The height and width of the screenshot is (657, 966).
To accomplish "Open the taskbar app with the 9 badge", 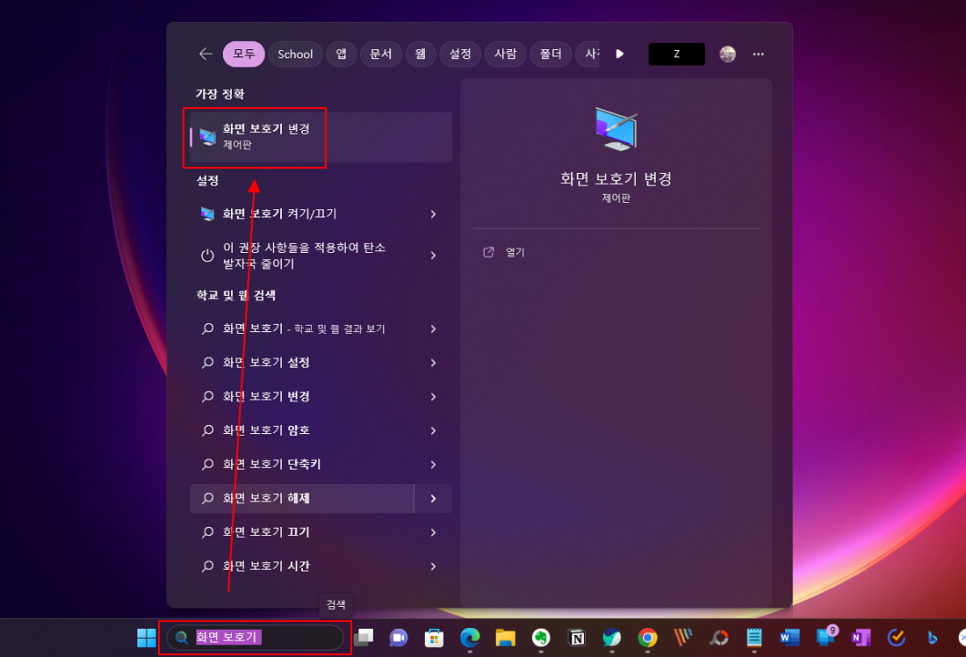I will click(826, 637).
